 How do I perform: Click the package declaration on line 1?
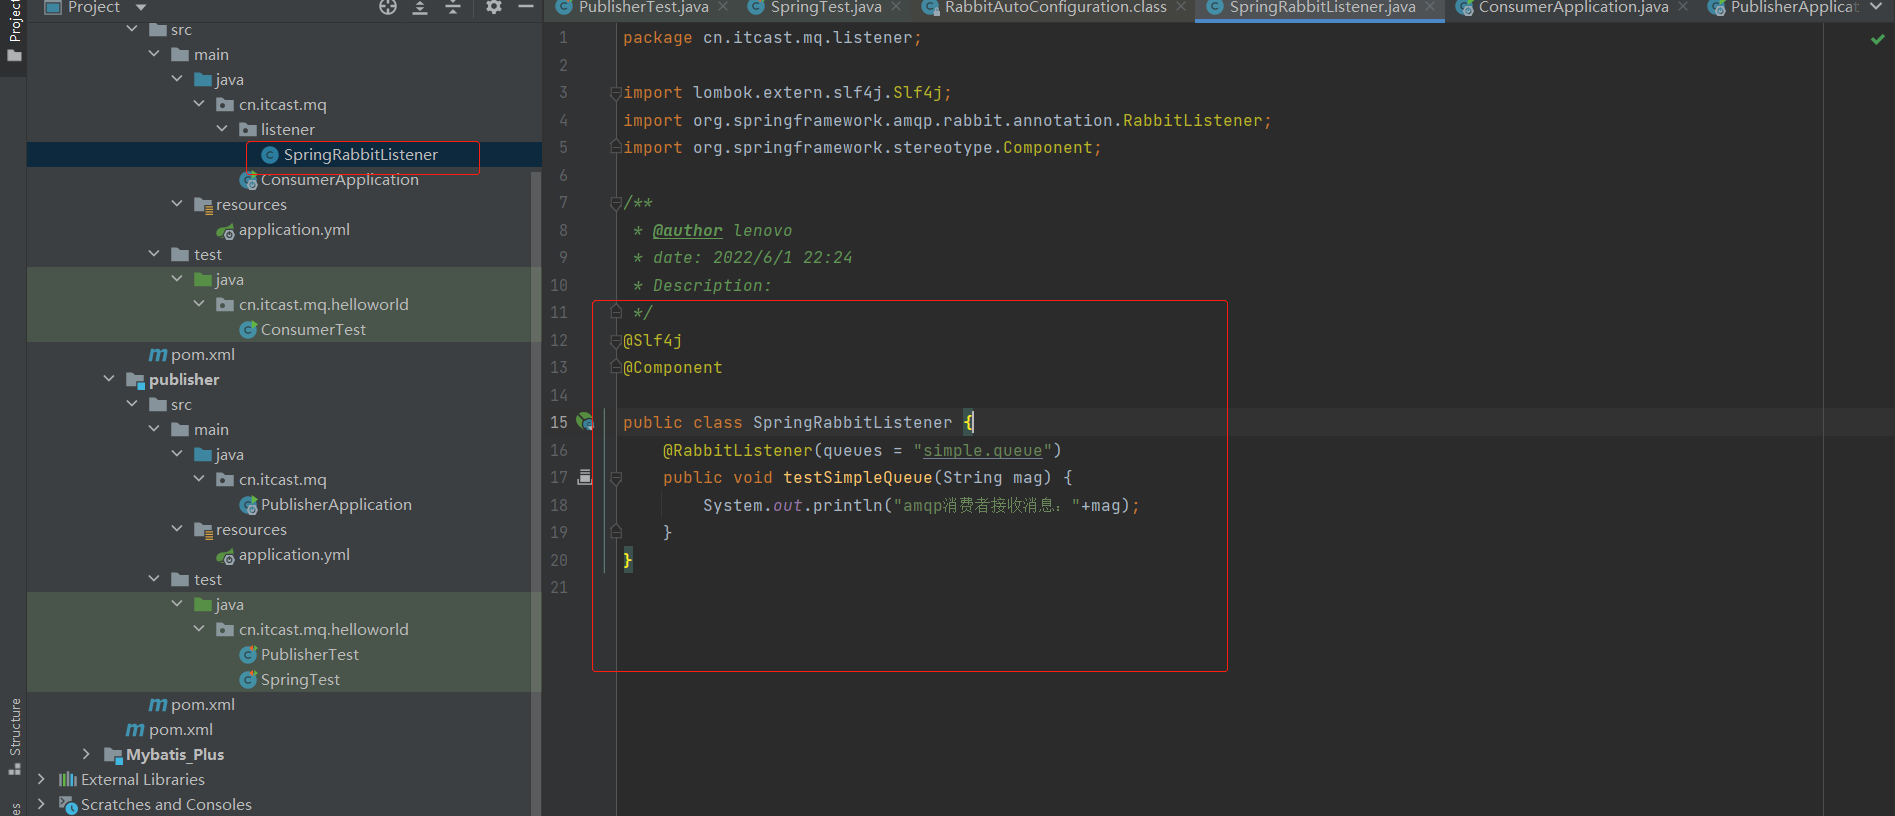click(772, 38)
